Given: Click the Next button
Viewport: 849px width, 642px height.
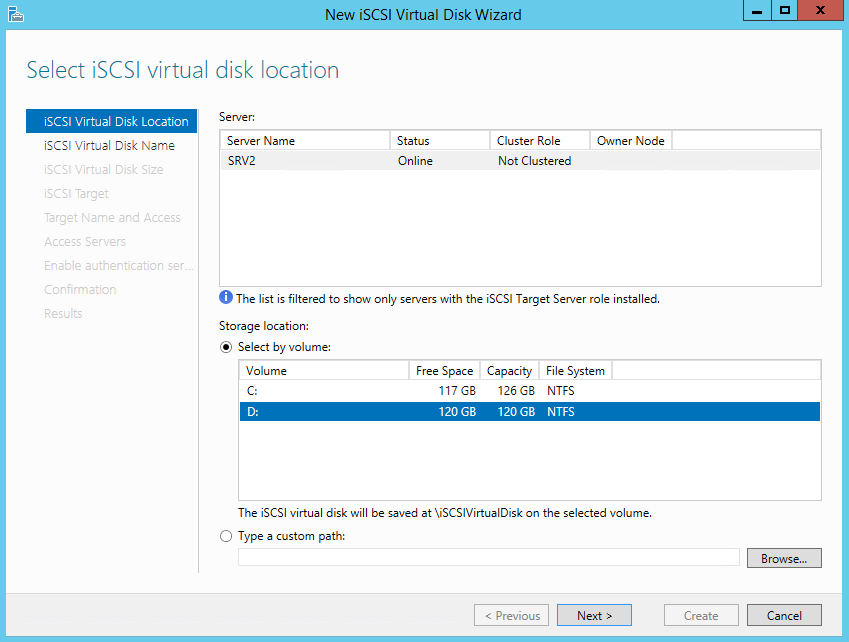Looking at the screenshot, I should [x=594, y=615].
